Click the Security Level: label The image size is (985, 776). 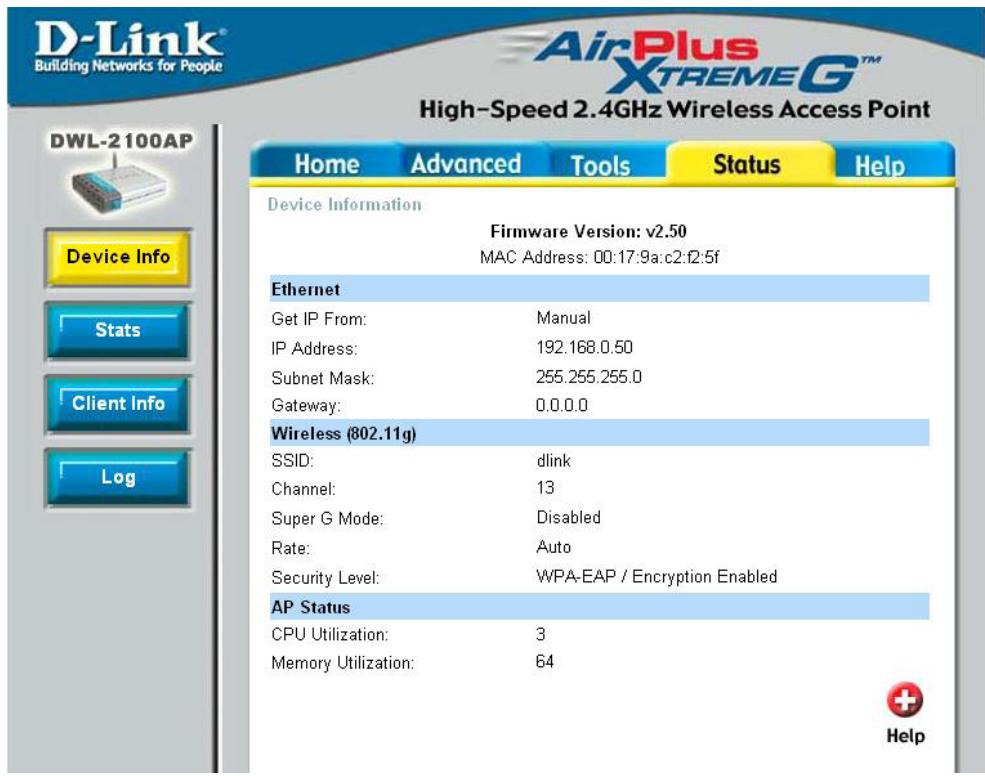coord(325,577)
